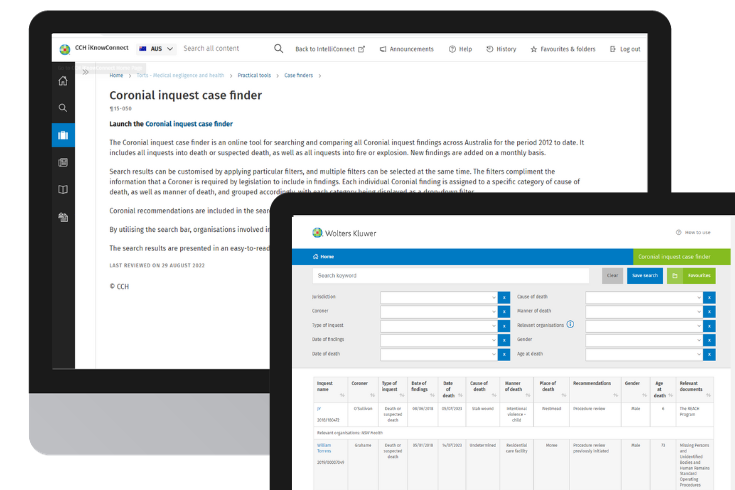Screen dimensions: 735x490
Task: Click the search magnifier icon in top bar
Action: 278,48
